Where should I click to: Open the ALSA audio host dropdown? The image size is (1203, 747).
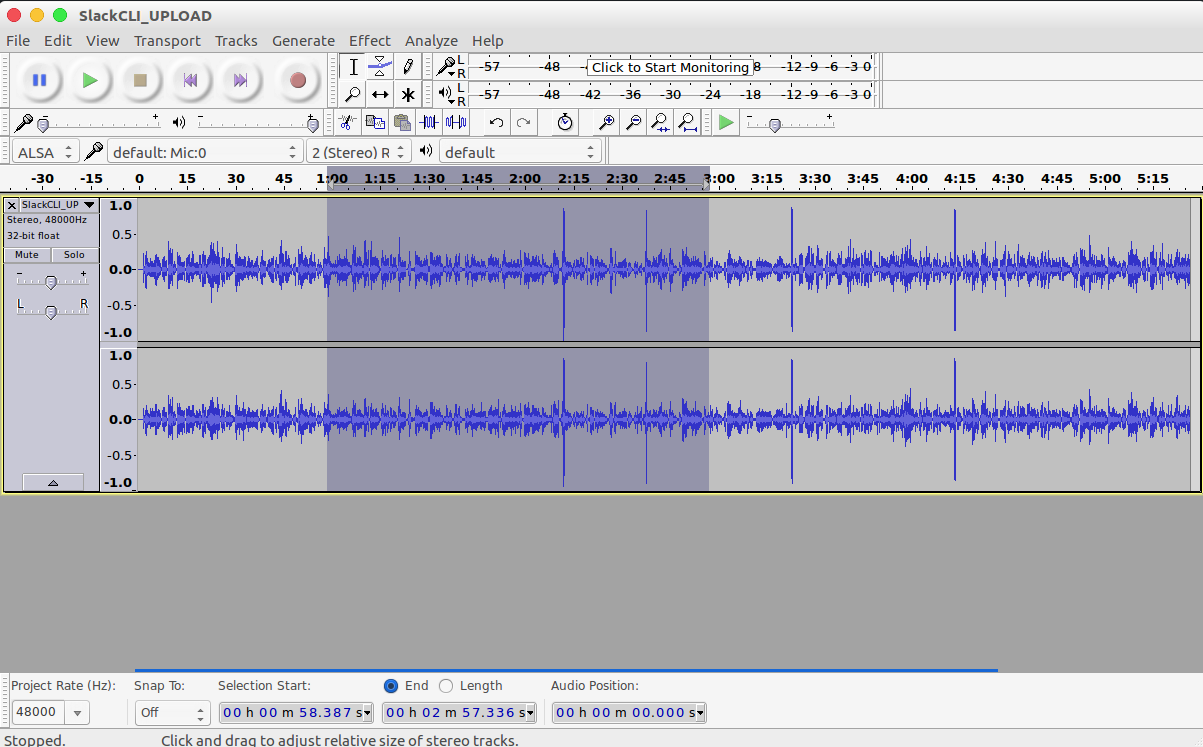coord(45,152)
